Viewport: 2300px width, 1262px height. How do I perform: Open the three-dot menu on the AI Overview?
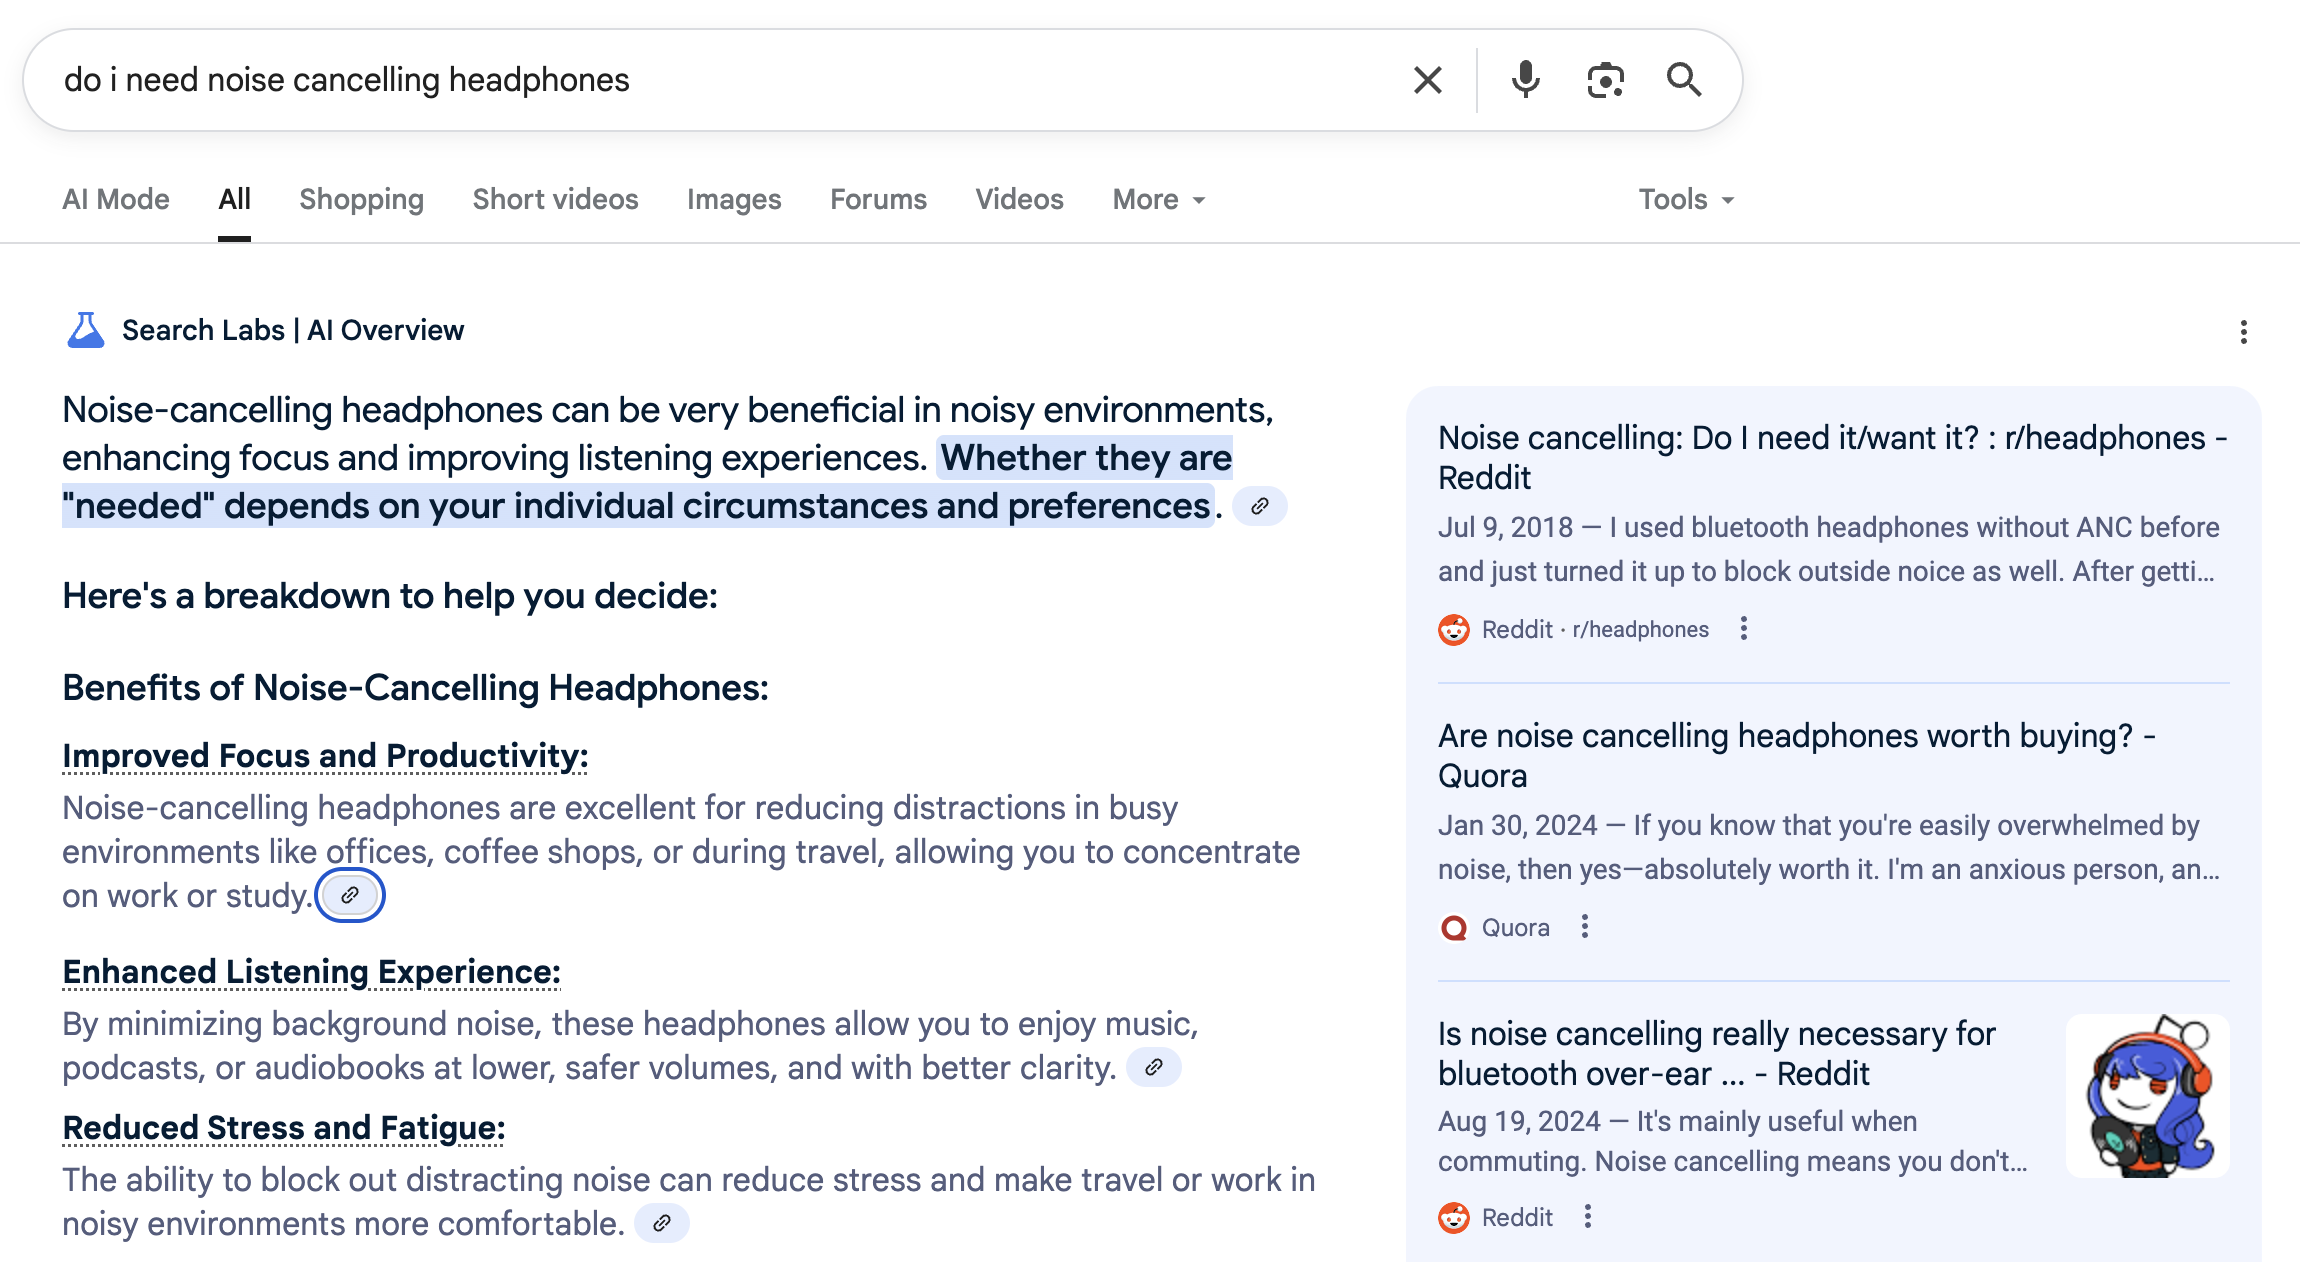pos(2246,331)
